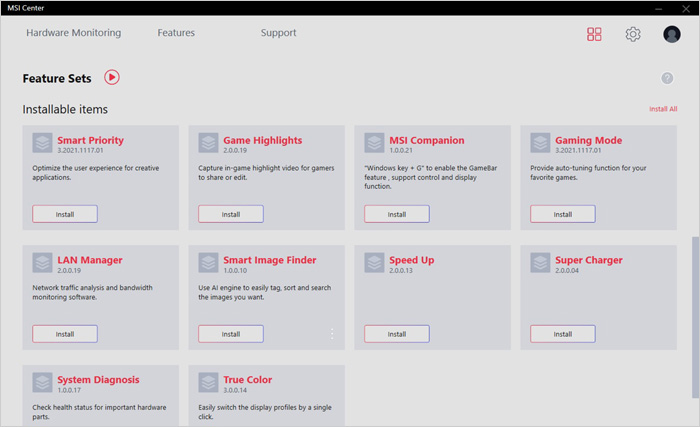Click the Feature Sets heading
Screen dimensions: 700x427
(x=57, y=79)
